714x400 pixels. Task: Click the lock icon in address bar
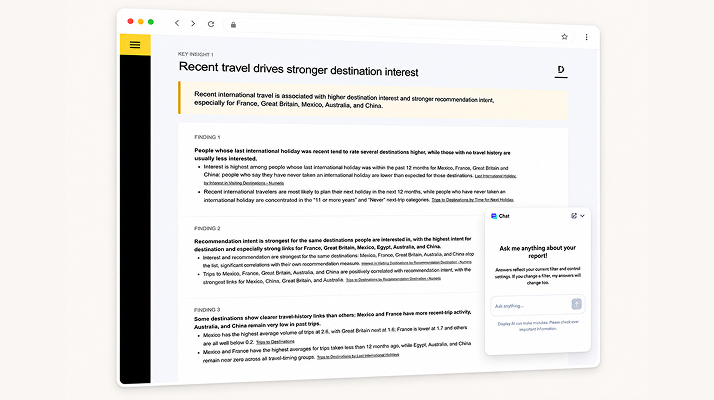click(x=233, y=25)
